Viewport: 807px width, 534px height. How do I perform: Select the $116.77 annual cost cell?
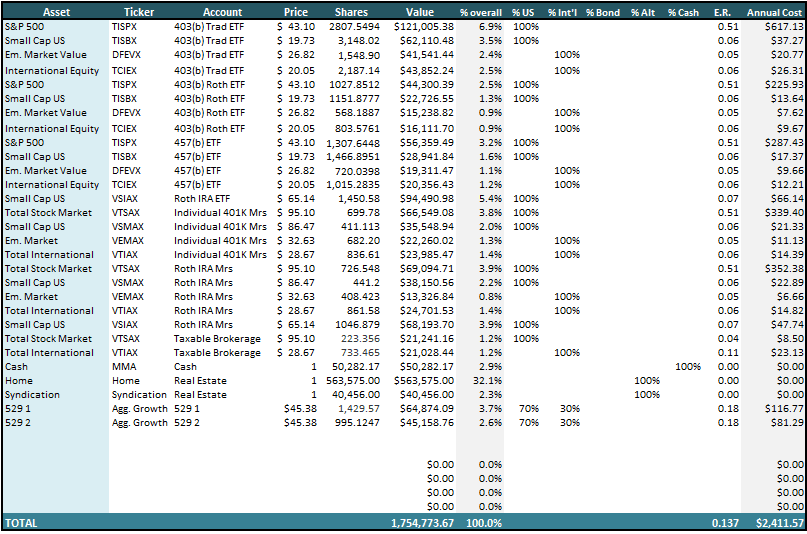pyautogui.click(x=784, y=408)
